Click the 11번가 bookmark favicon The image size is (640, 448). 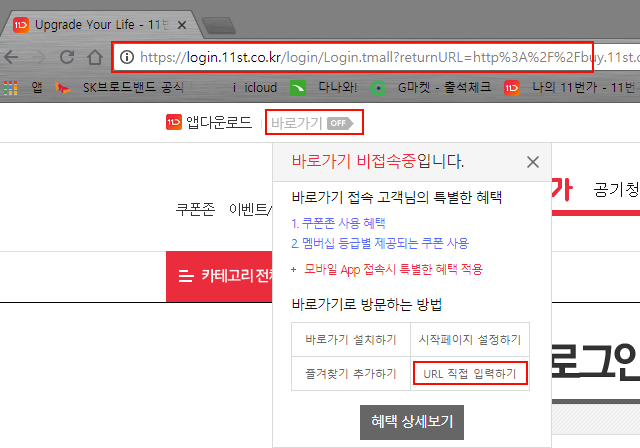pyautogui.click(x=511, y=88)
